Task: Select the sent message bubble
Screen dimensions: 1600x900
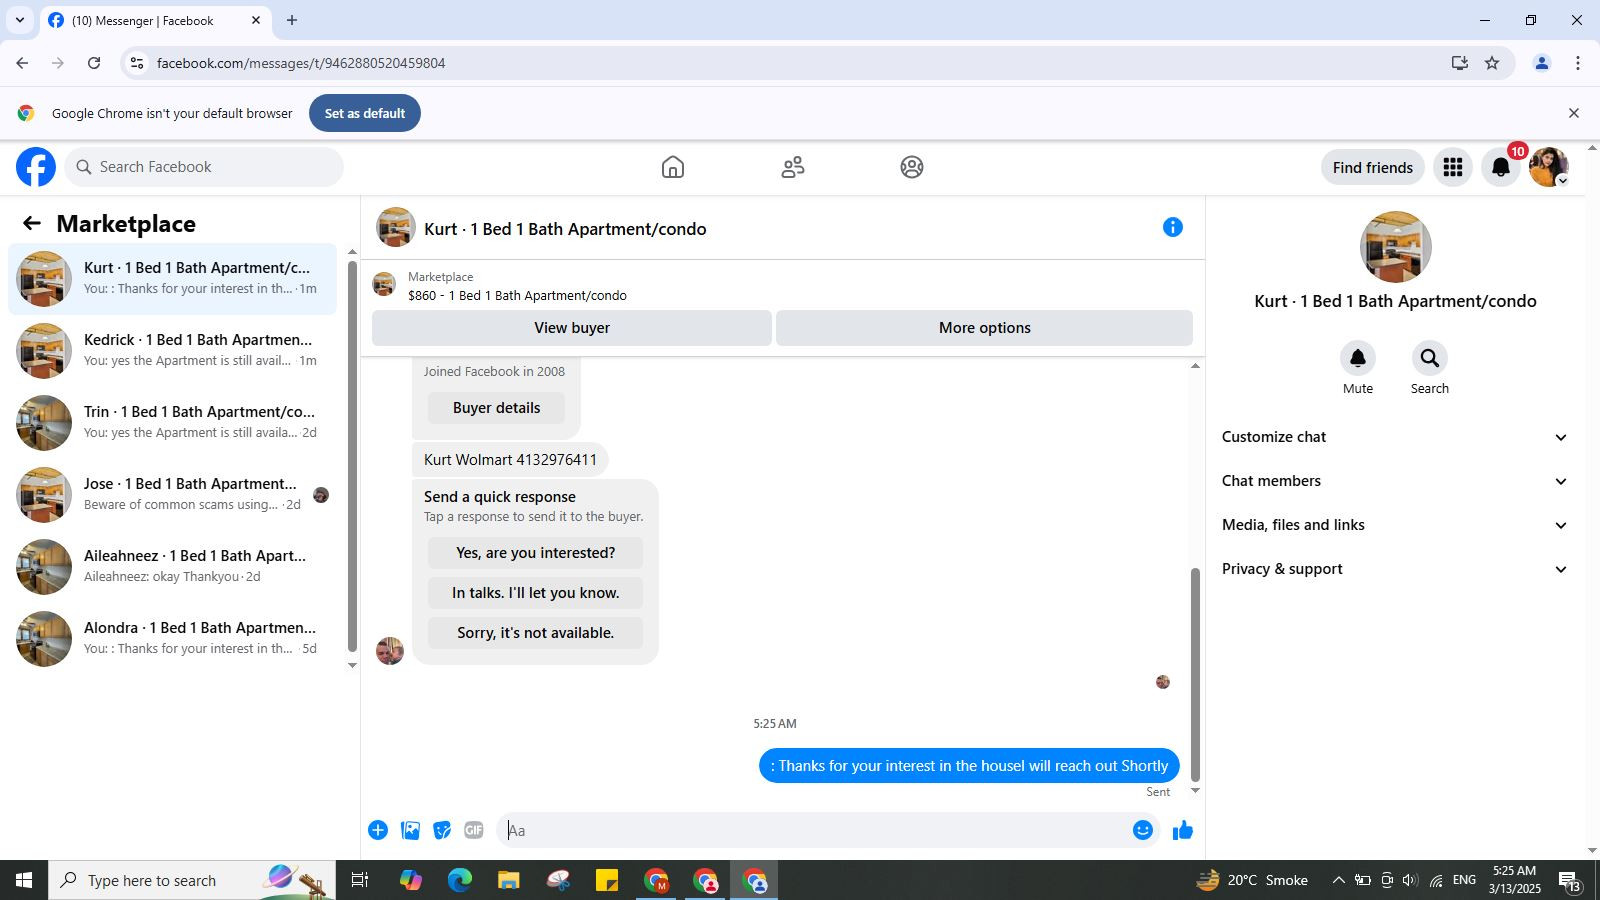Action: (969, 766)
